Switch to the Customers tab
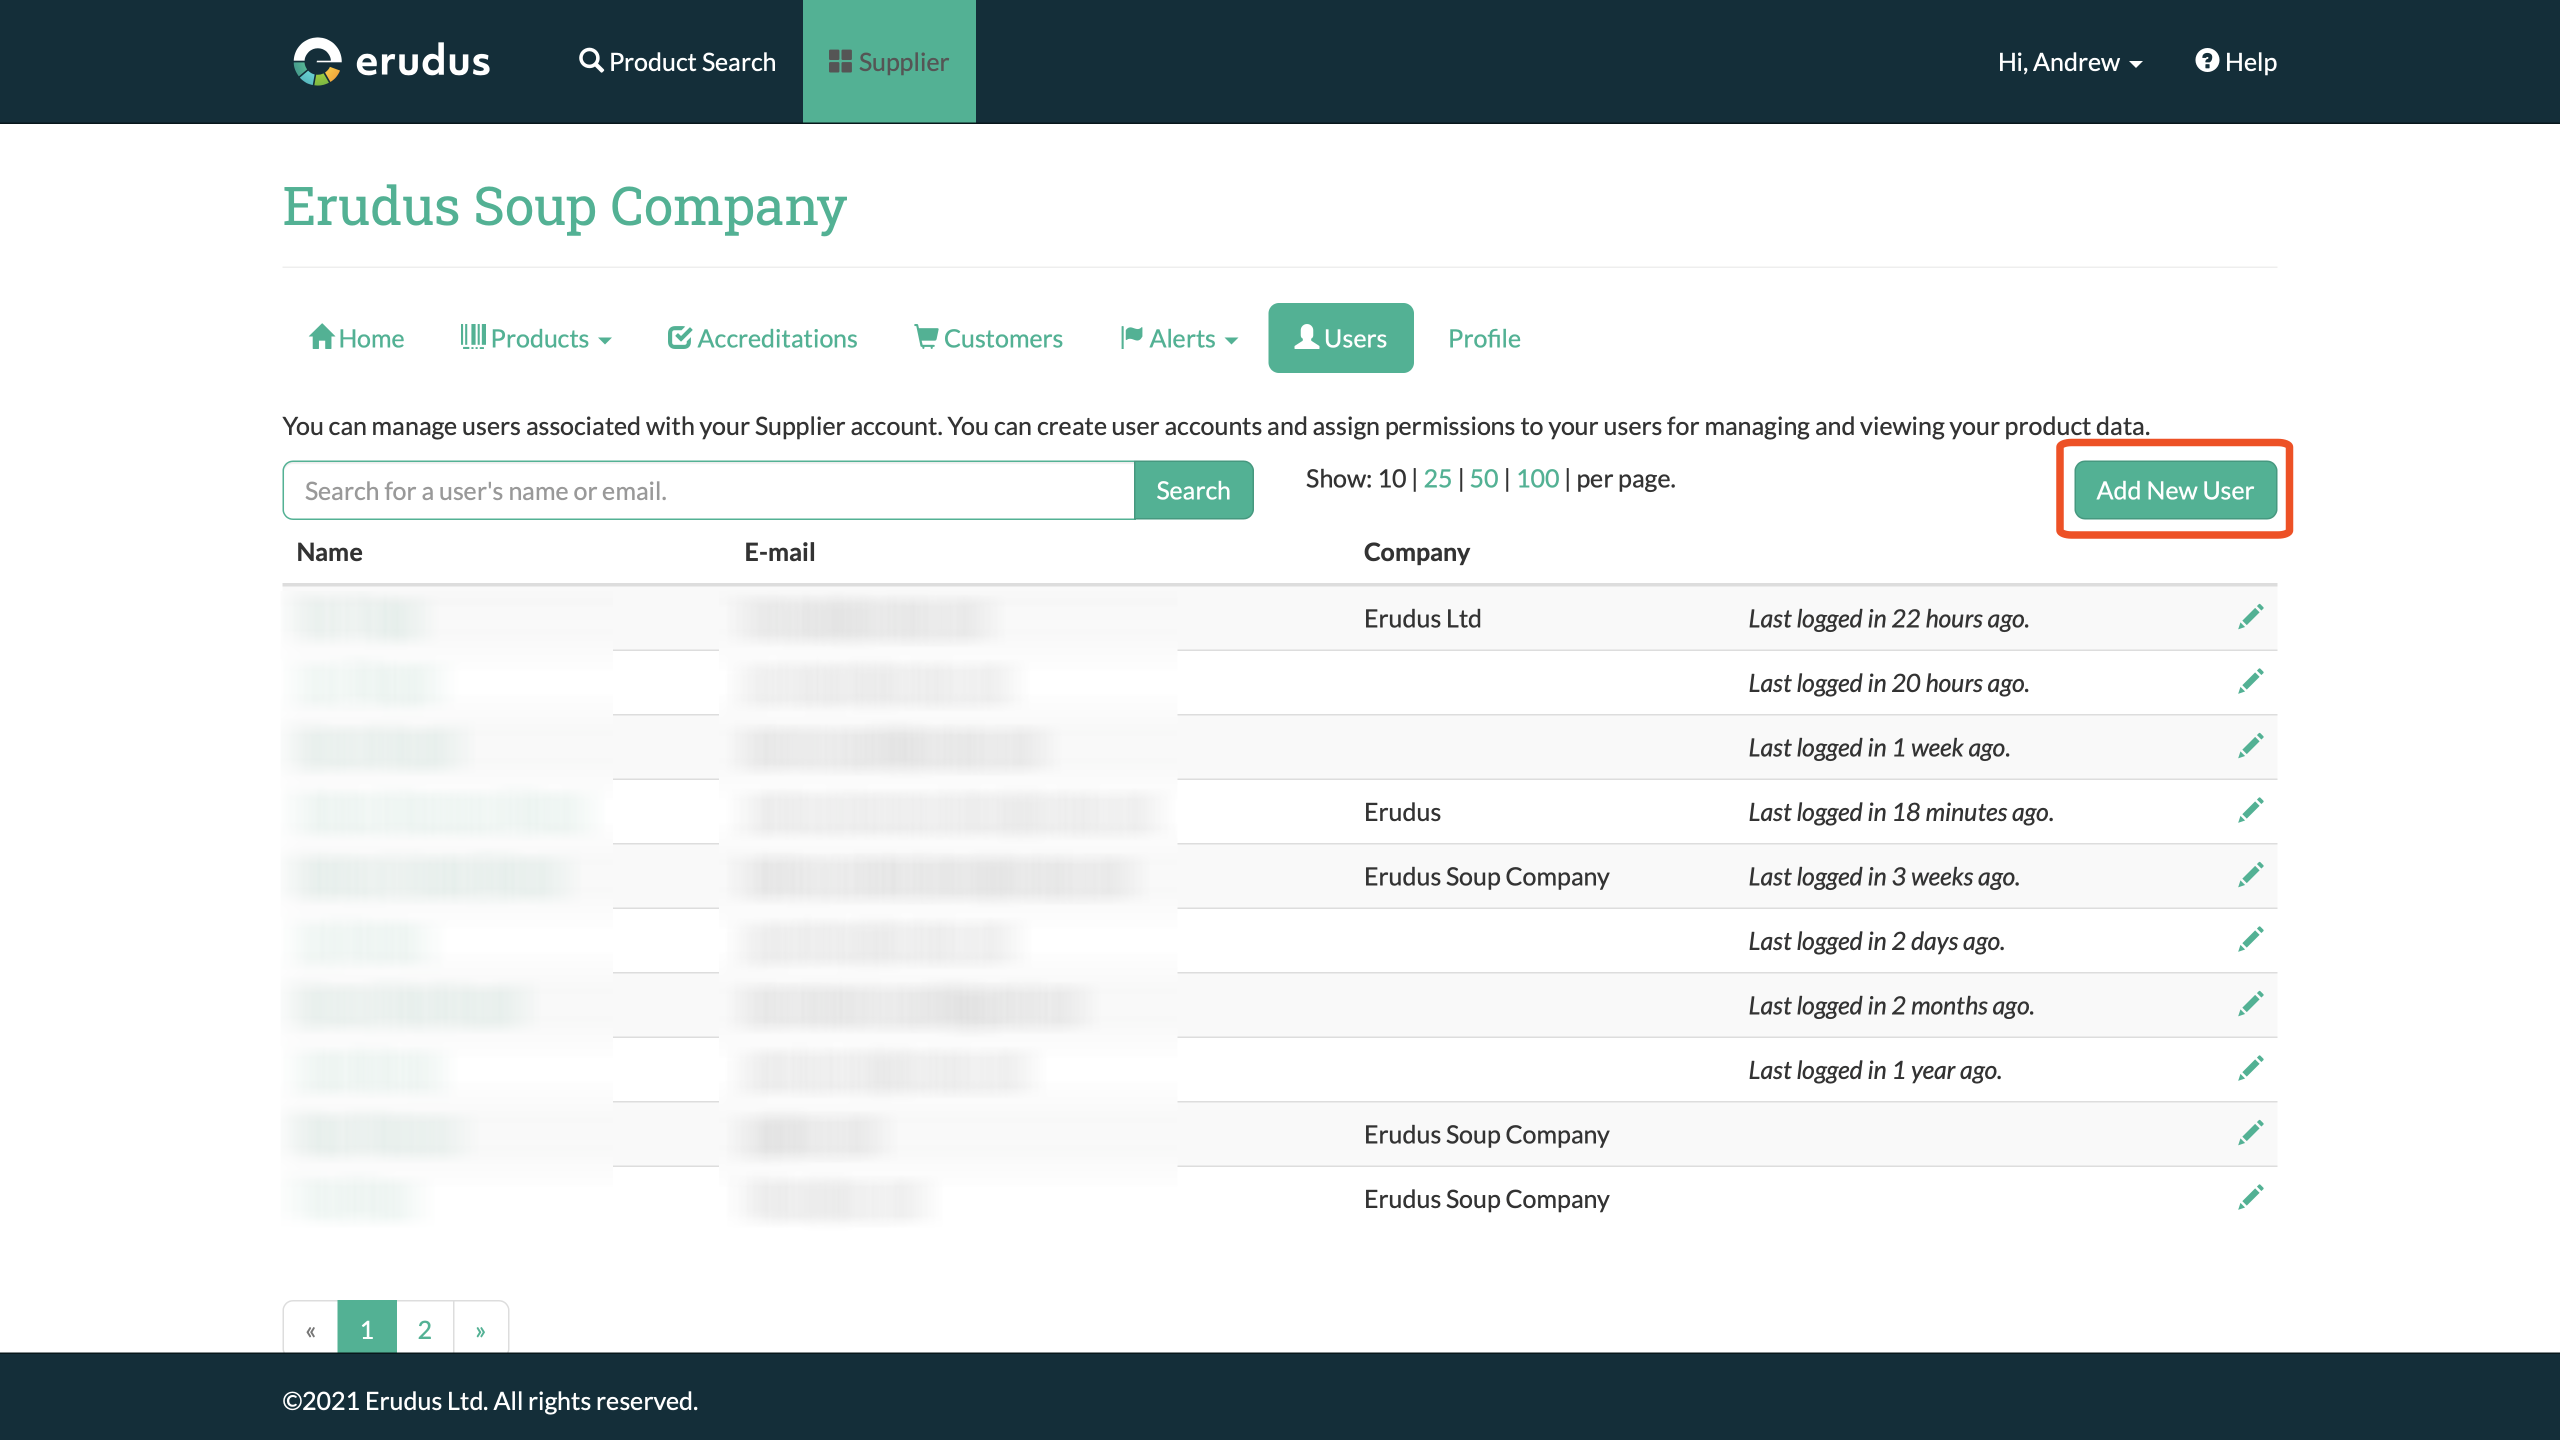Image resolution: width=2560 pixels, height=1440 pixels. tap(988, 338)
